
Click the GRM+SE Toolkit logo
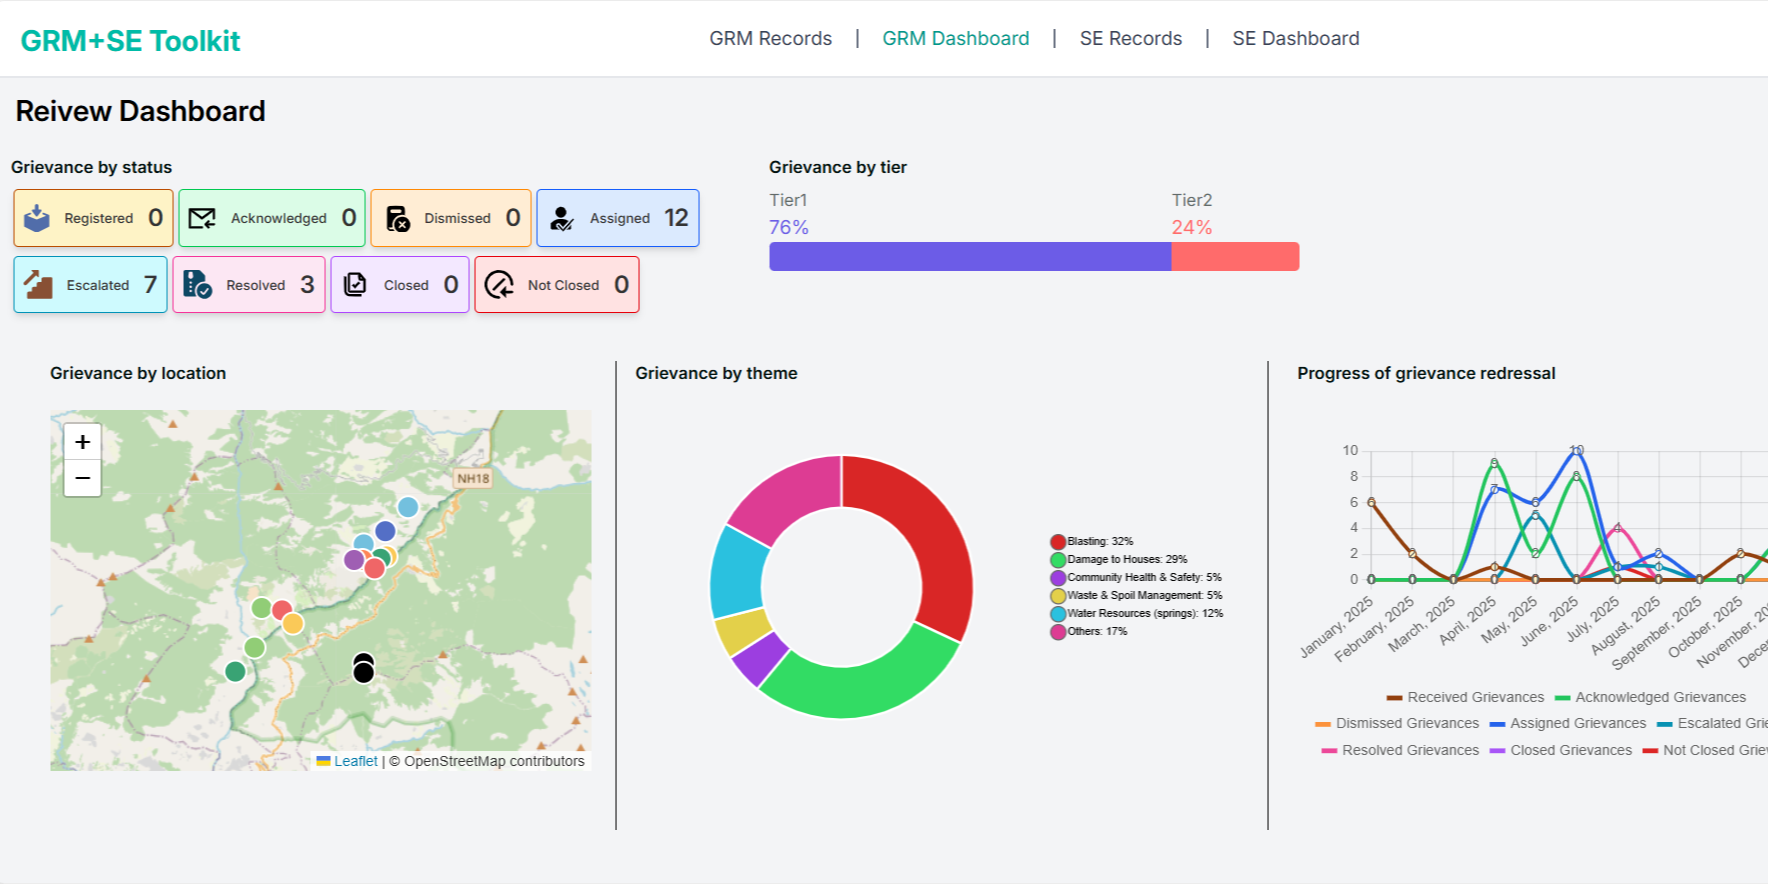pos(130,41)
